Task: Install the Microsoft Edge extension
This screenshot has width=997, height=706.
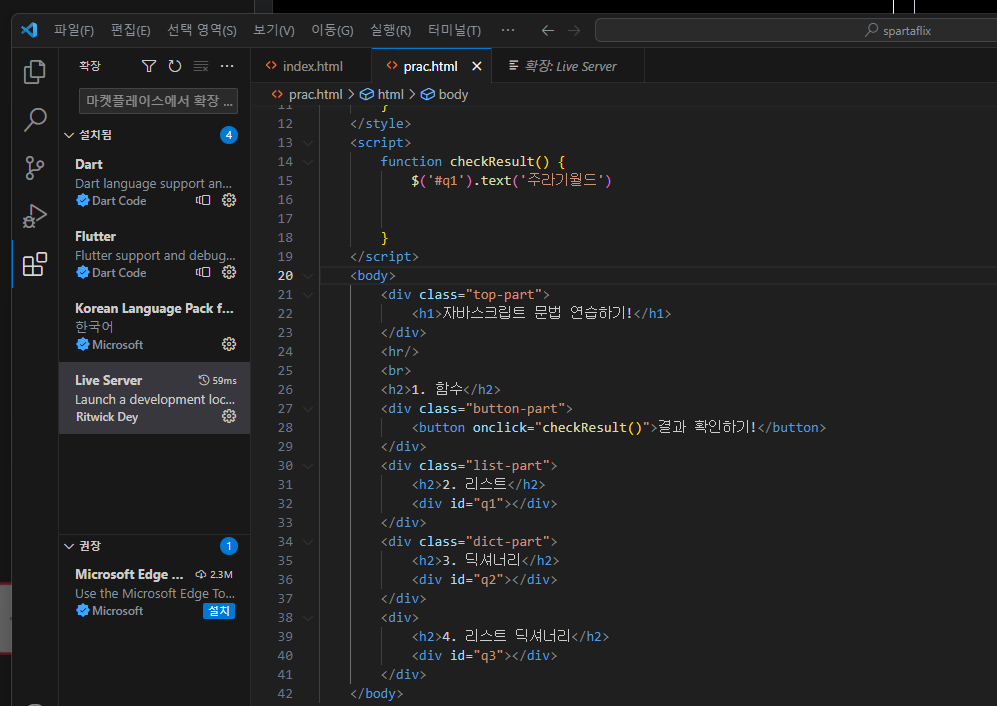Action: click(219, 611)
